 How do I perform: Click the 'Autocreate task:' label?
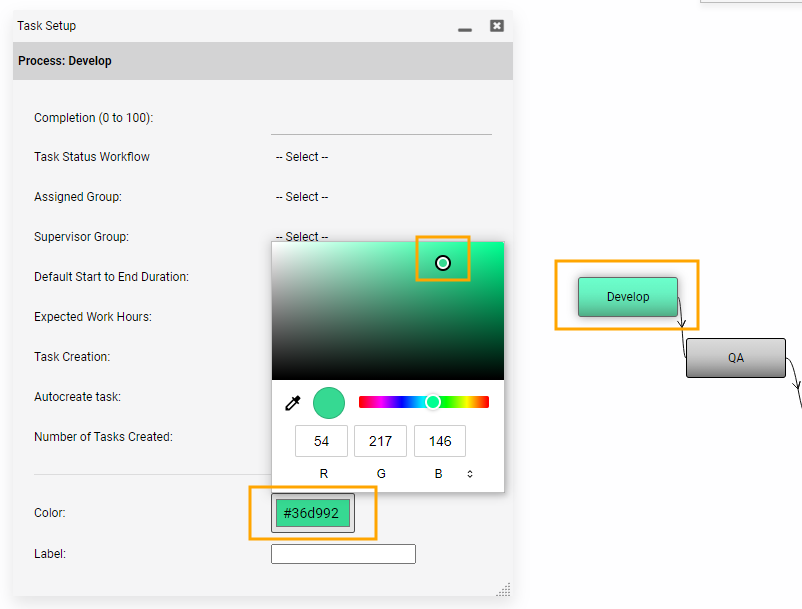[78, 397]
